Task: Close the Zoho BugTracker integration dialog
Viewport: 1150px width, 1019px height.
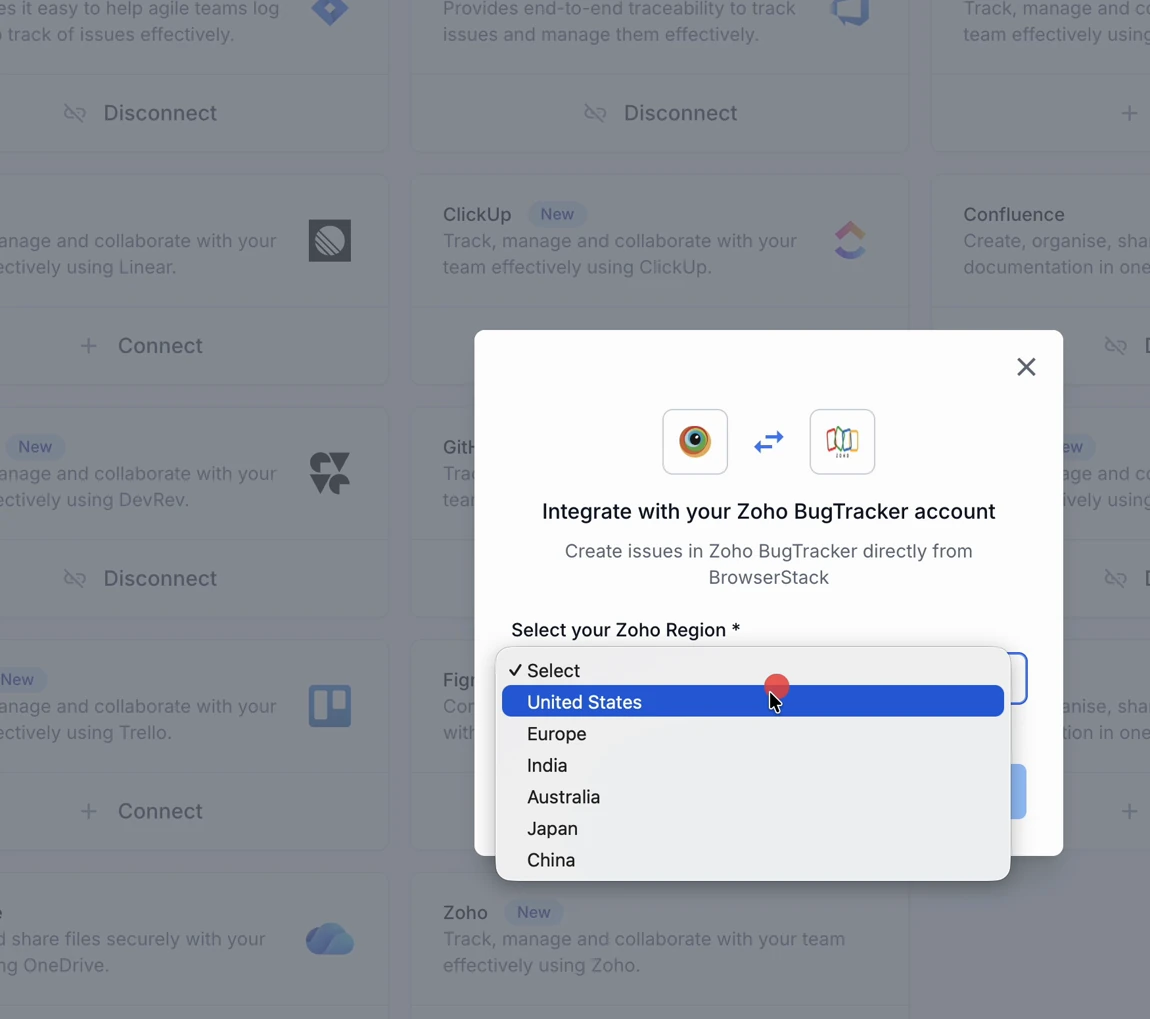Action: (1026, 367)
